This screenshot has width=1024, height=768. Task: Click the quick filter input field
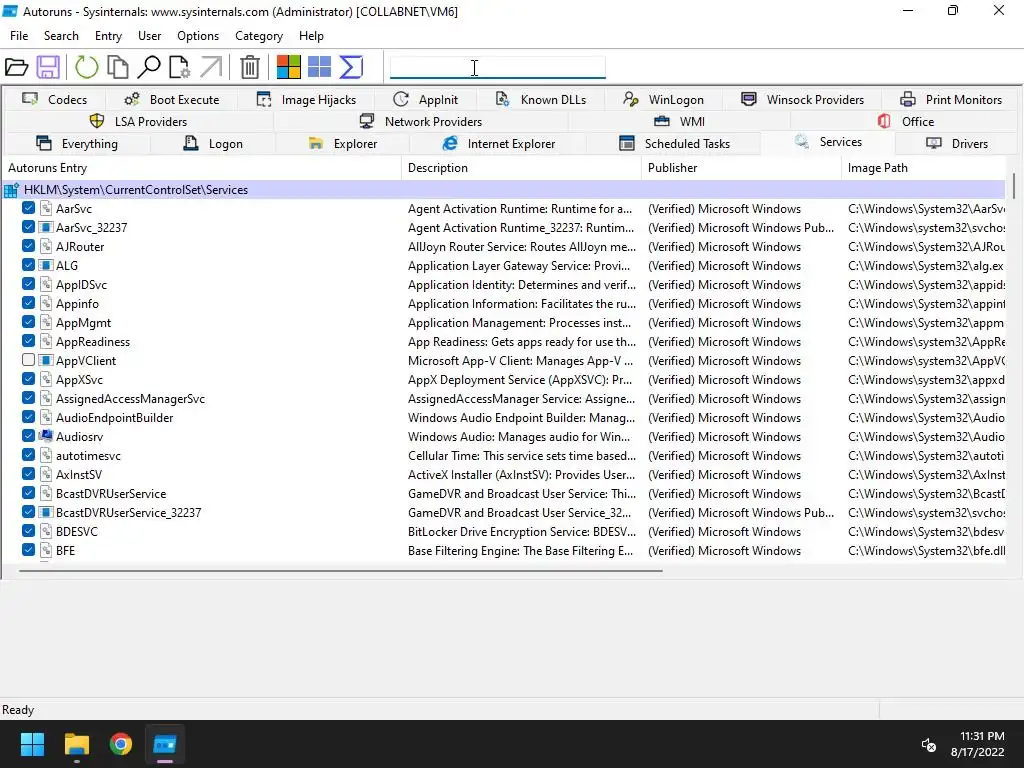498,67
